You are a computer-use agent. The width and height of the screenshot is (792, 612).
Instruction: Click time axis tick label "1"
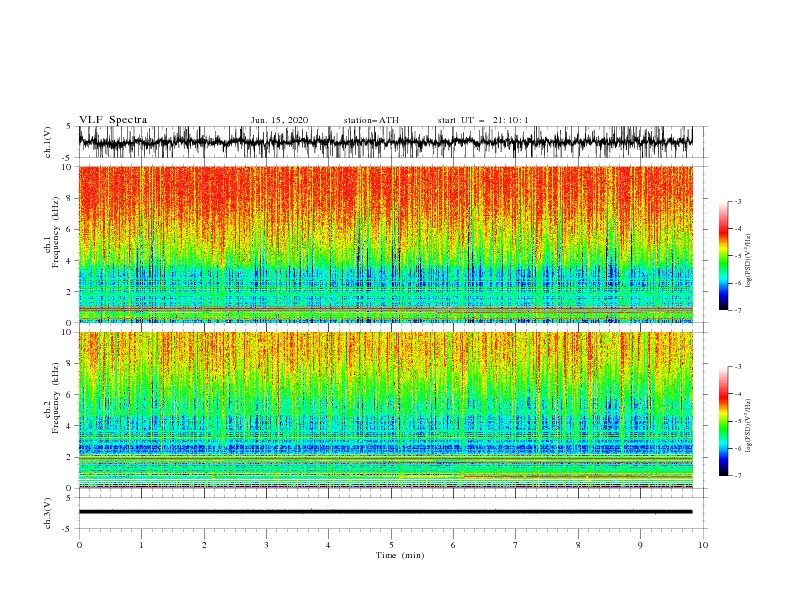(x=141, y=545)
